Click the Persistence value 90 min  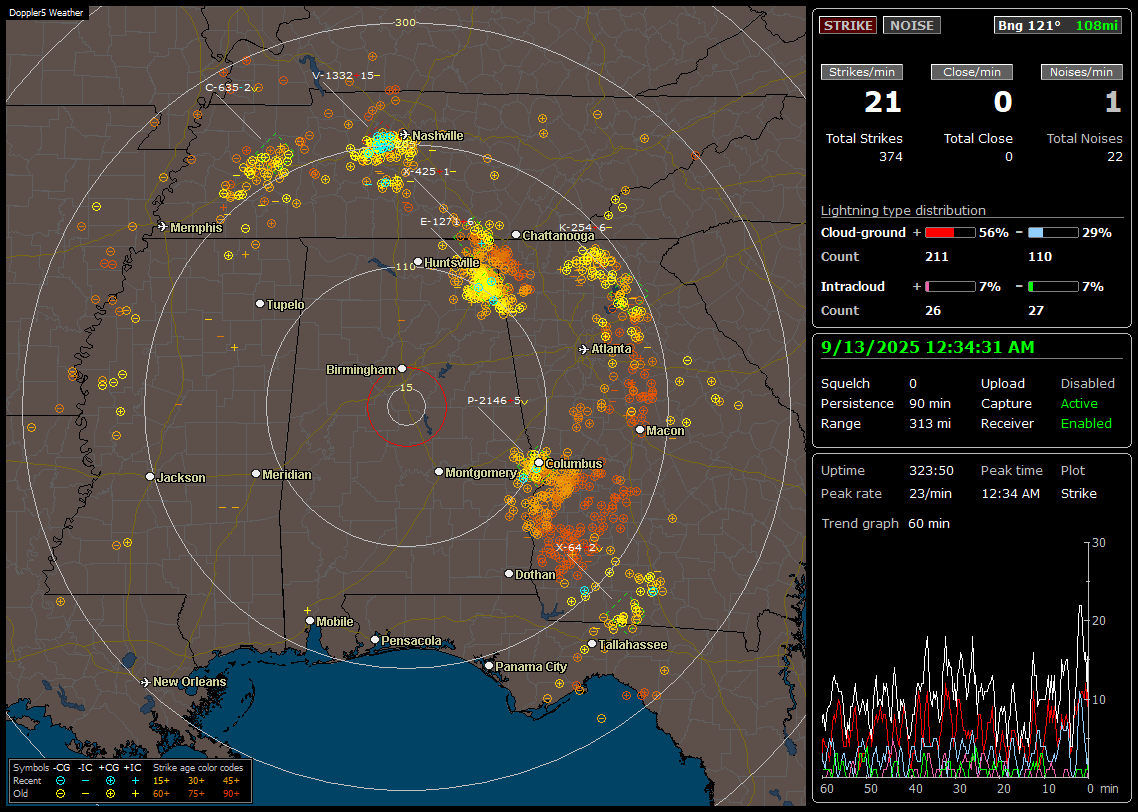930,403
